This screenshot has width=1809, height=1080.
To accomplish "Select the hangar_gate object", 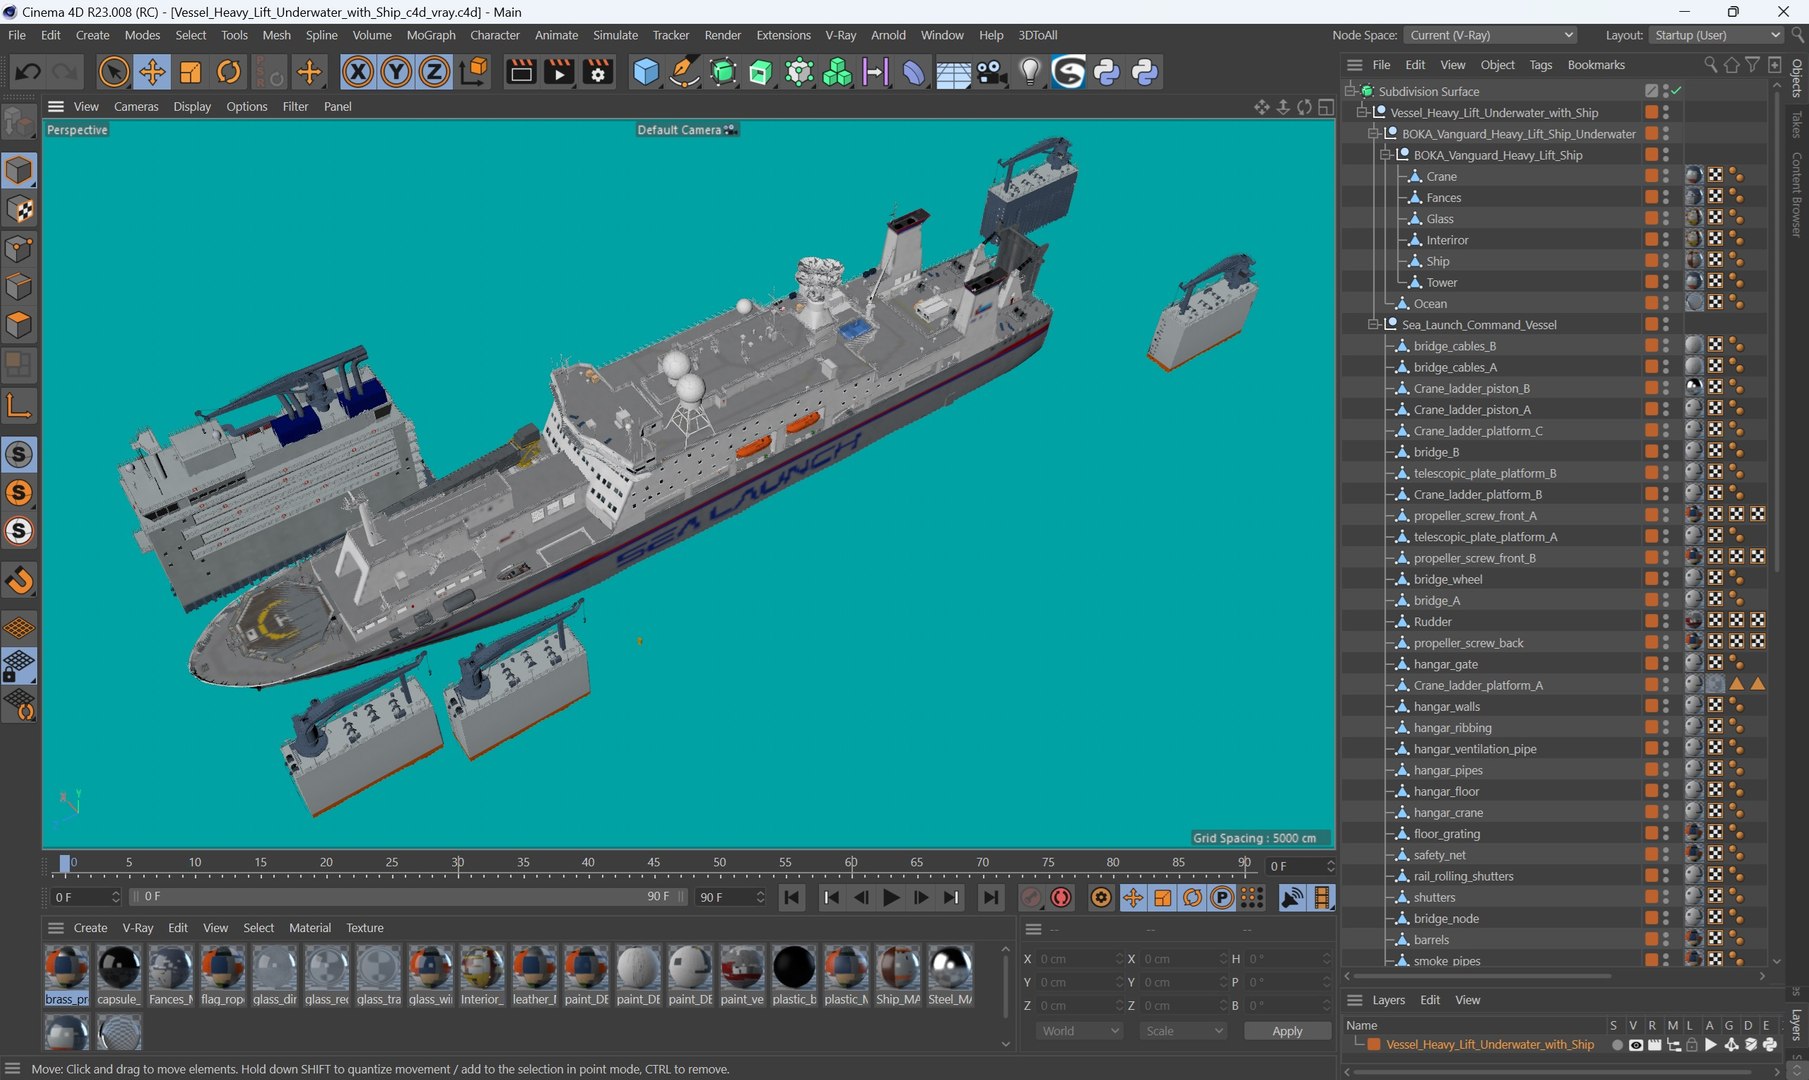I will [1445, 665].
